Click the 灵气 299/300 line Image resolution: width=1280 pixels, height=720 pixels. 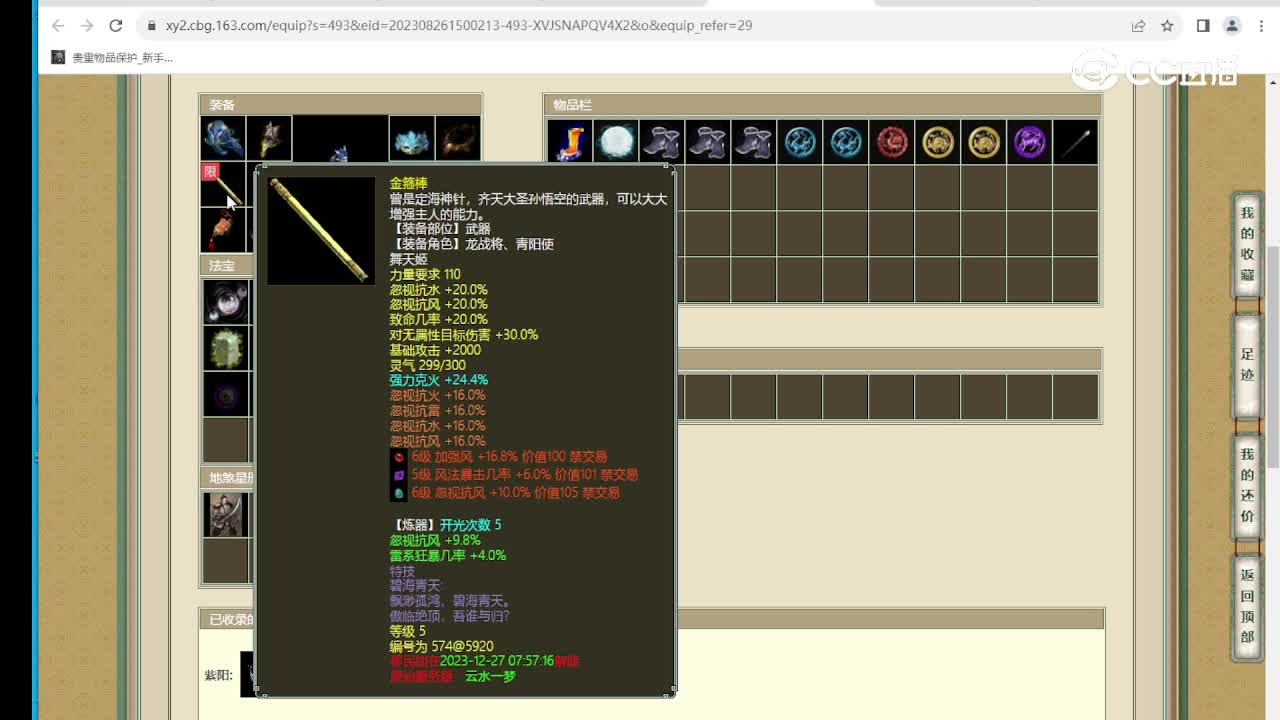click(427, 365)
